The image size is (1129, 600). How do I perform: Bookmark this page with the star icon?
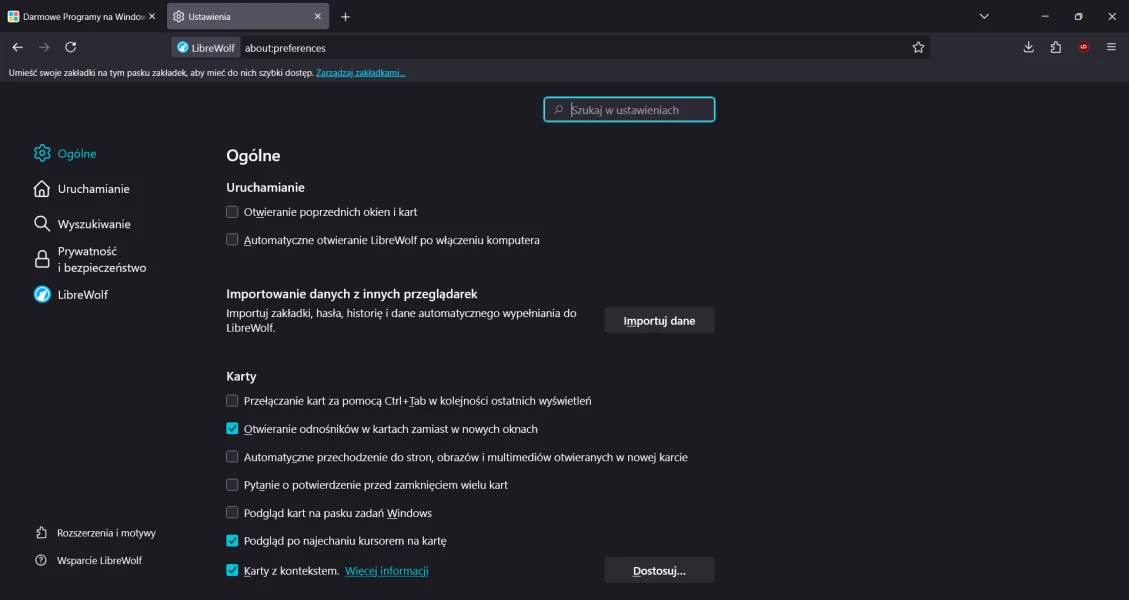click(x=918, y=47)
